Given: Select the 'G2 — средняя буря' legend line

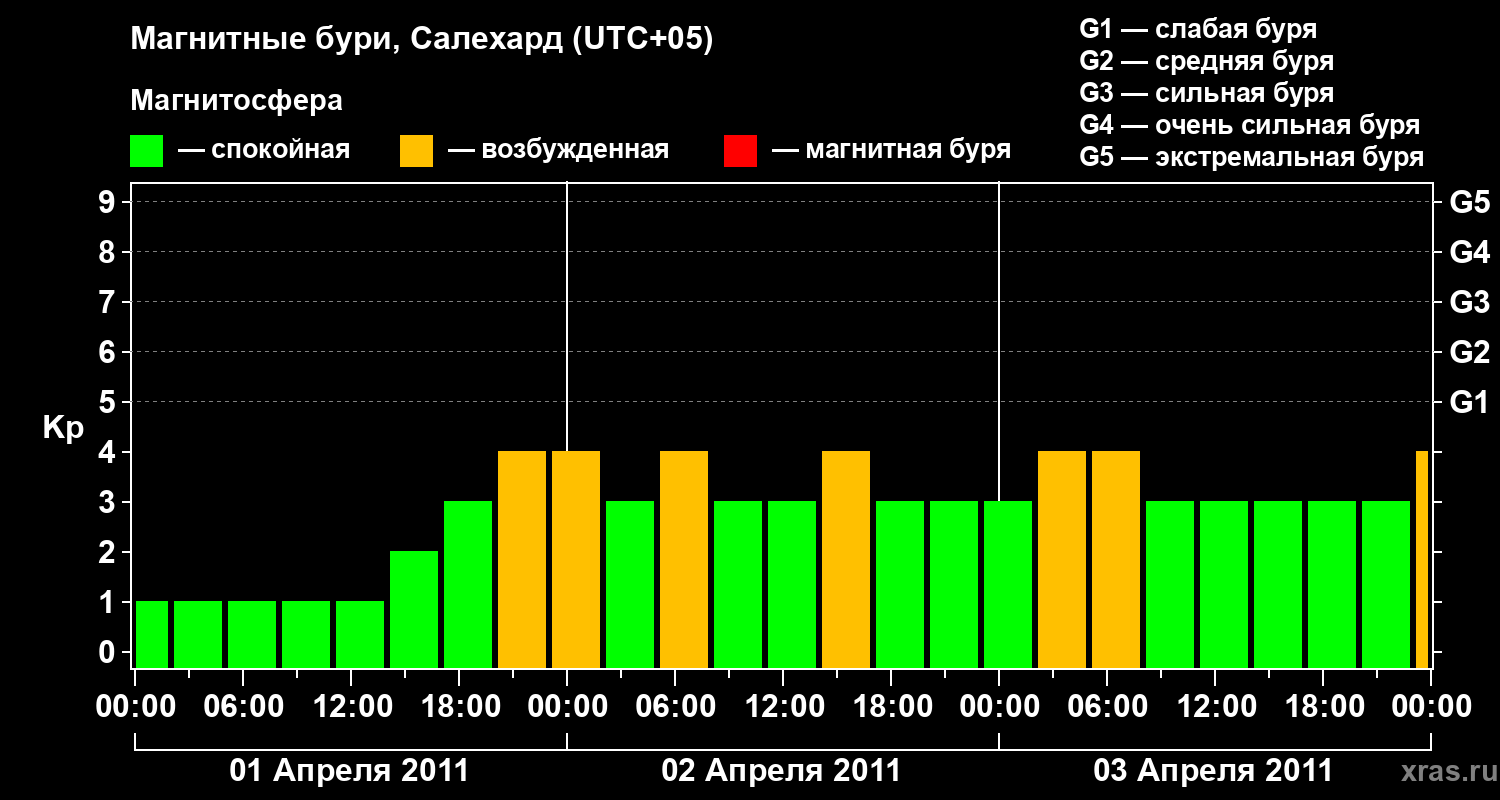Looking at the screenshot, I should pos(1206,61).
